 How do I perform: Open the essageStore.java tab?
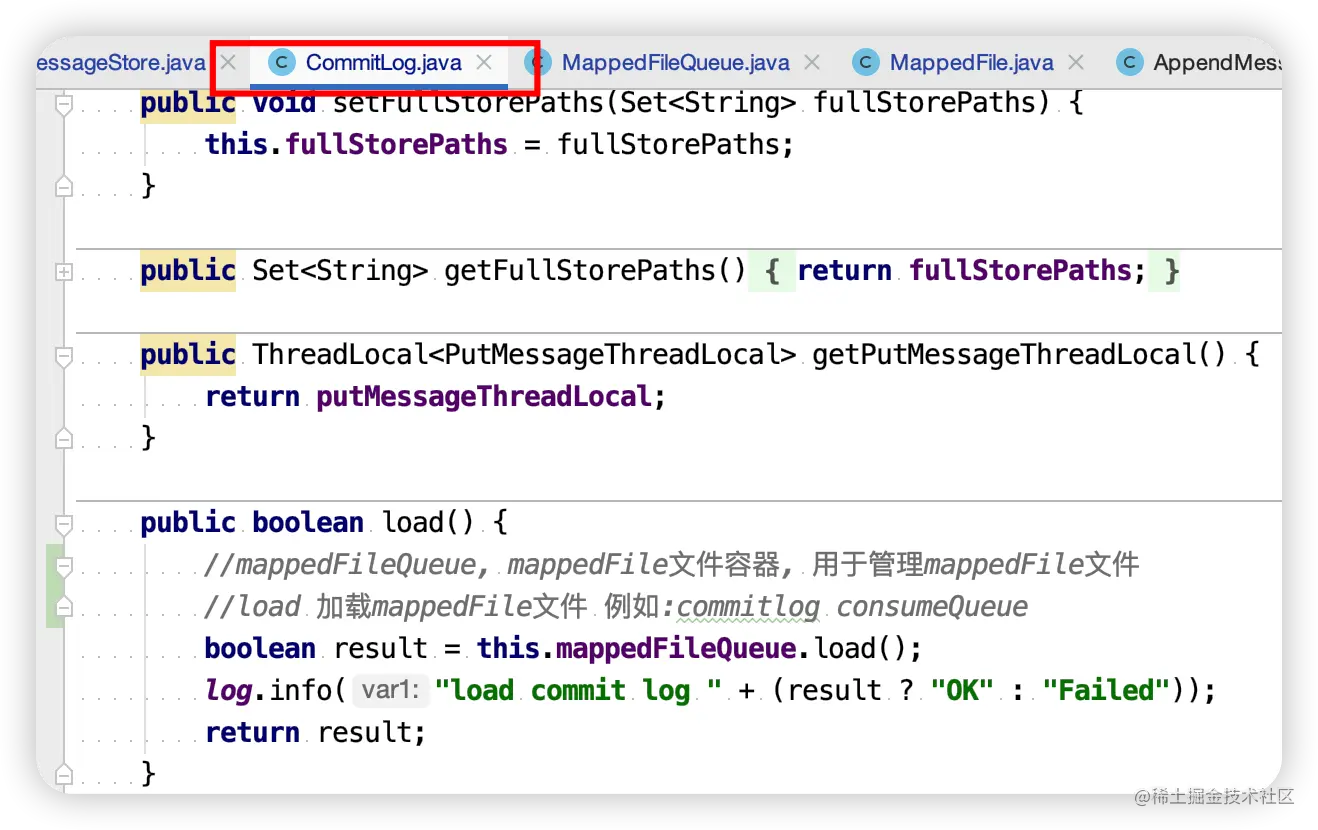pos(121,63)
